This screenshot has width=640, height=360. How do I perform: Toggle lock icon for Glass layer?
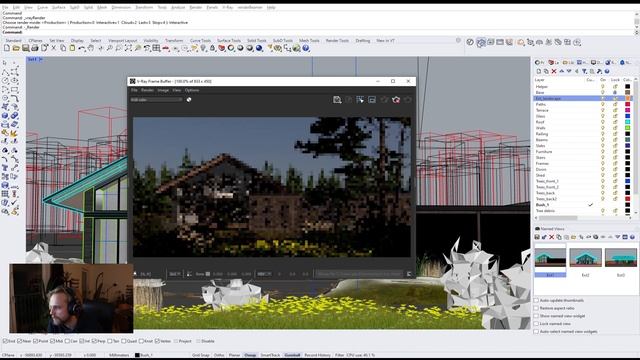615,116
